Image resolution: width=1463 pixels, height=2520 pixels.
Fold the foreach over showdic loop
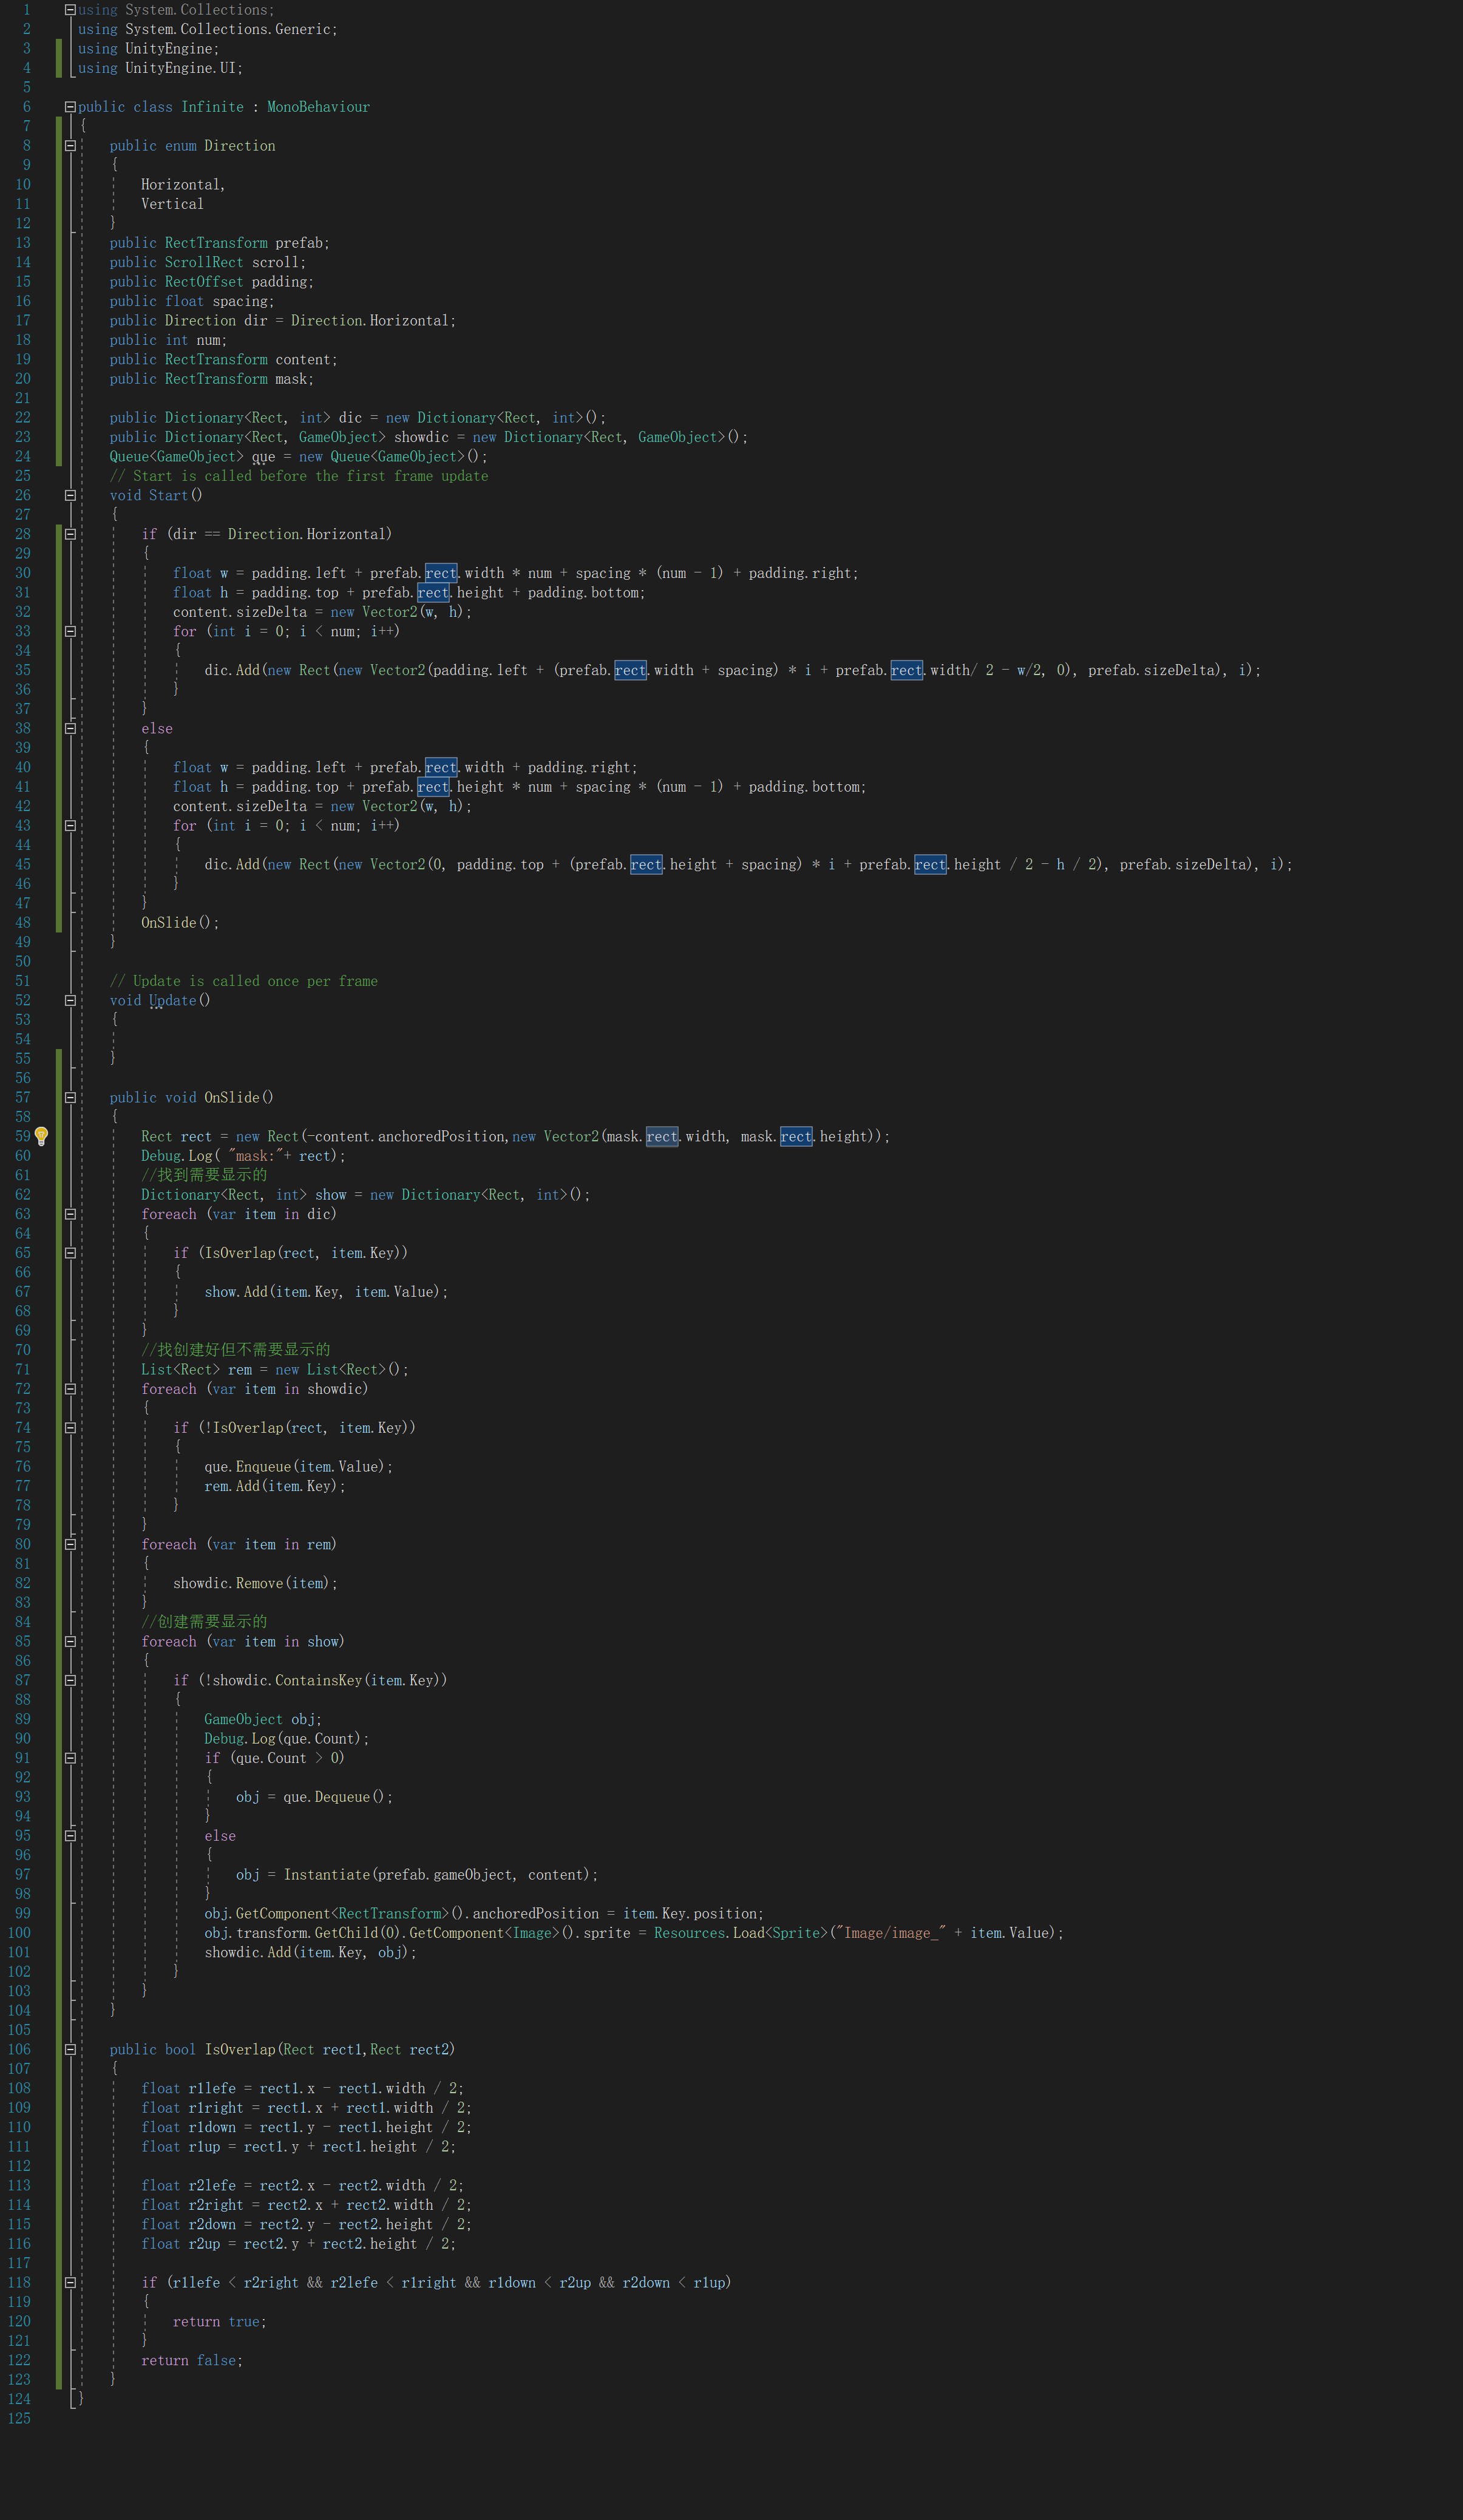(70, 1389)
